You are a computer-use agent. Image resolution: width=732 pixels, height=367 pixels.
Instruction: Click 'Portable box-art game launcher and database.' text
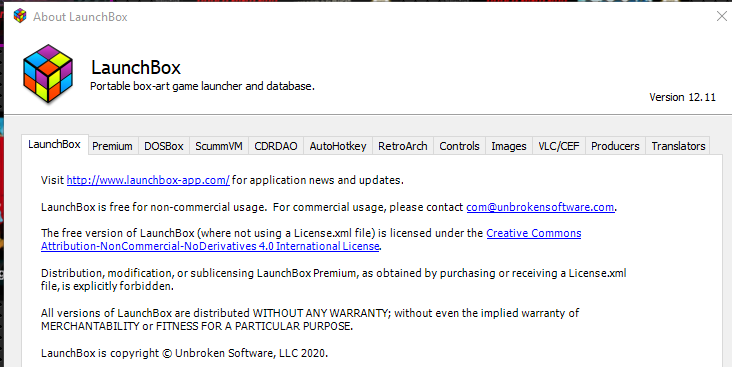[x=202, y=86]
